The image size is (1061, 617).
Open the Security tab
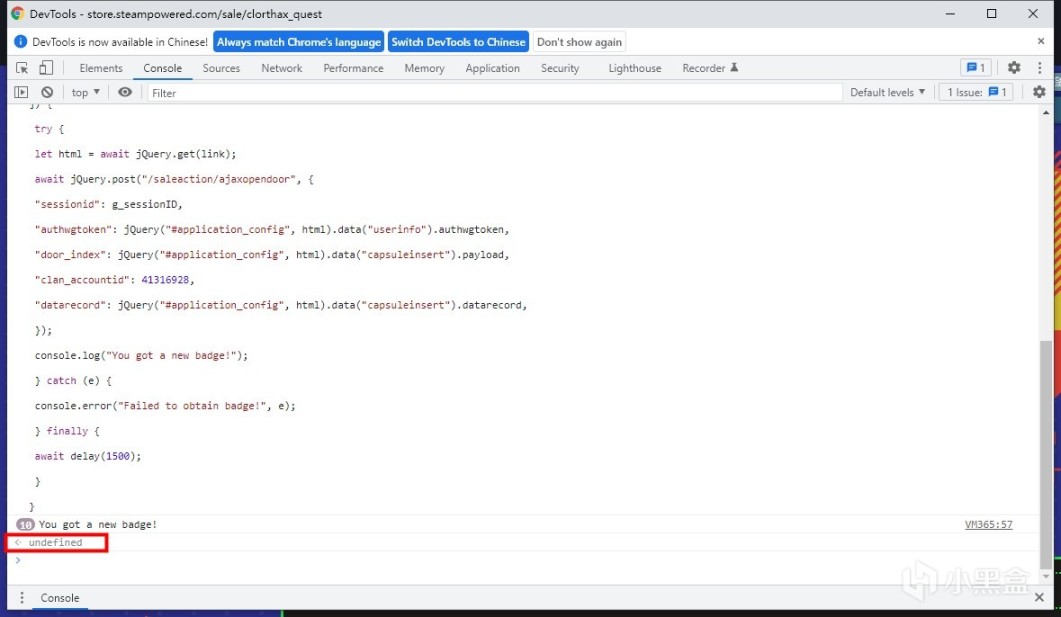560,68
